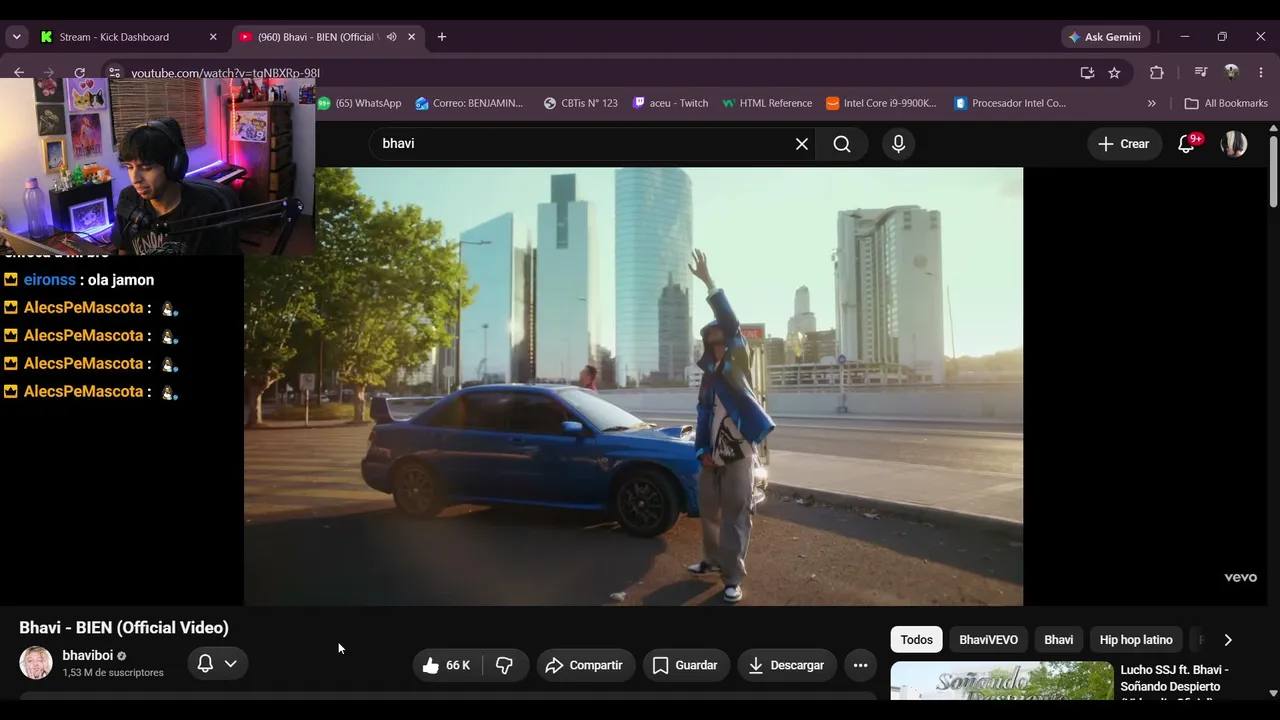Image resolution: width=1280 pixels, height=720 pixels.
Task: Share the video via Compartir
Action: 585,665
